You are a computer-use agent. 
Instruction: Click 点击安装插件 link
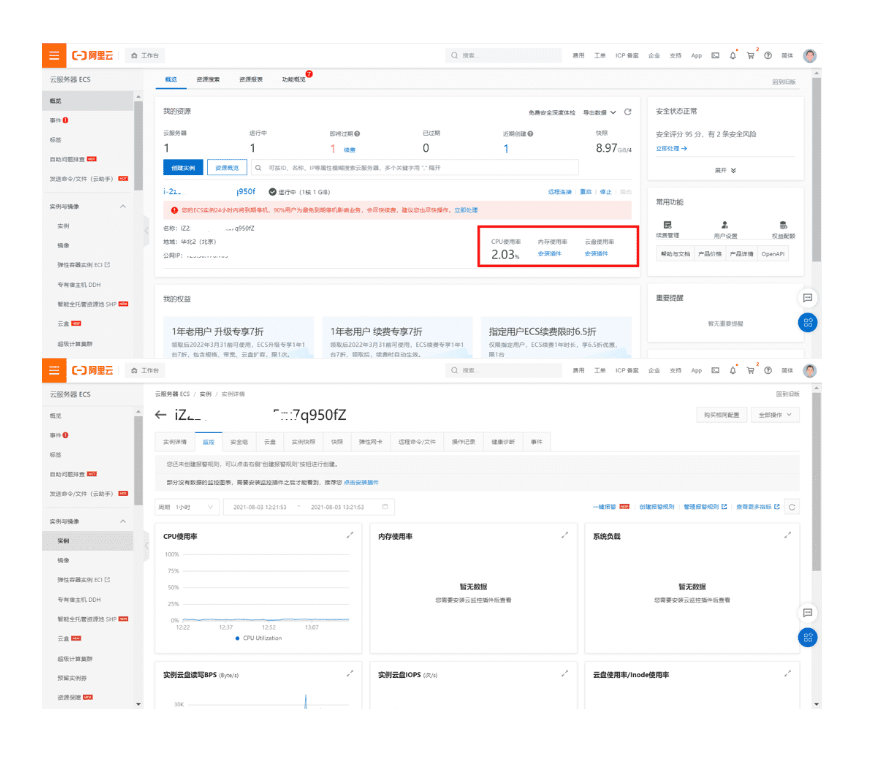[x=361, y=482]
